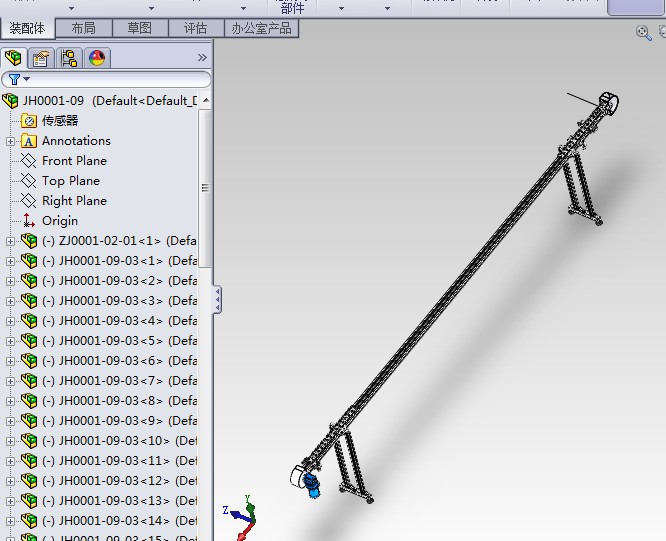
Task: Expand the JH0001-09-03<3> component
Action: click(x=10, y=301)
